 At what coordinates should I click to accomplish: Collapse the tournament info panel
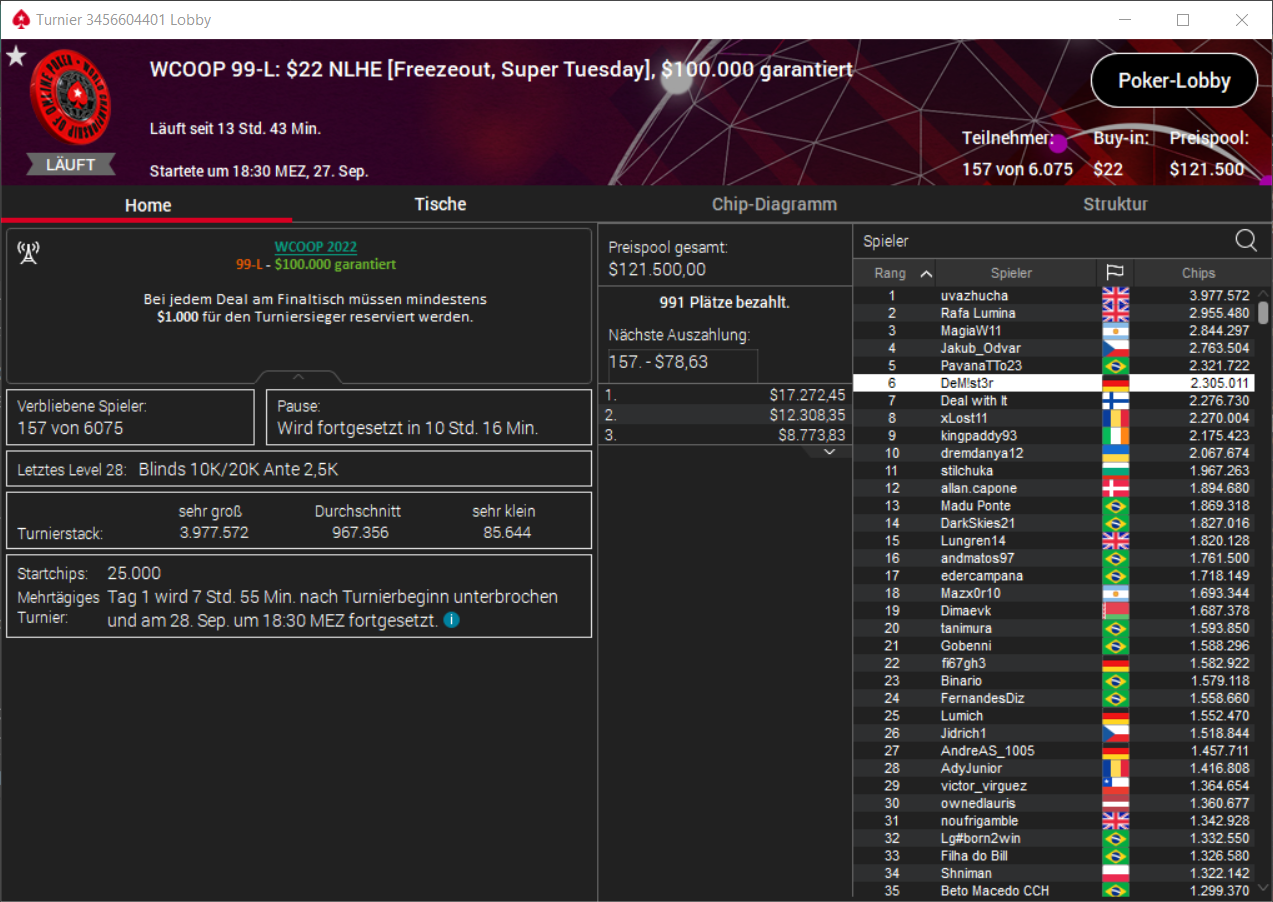pos(298,377)
